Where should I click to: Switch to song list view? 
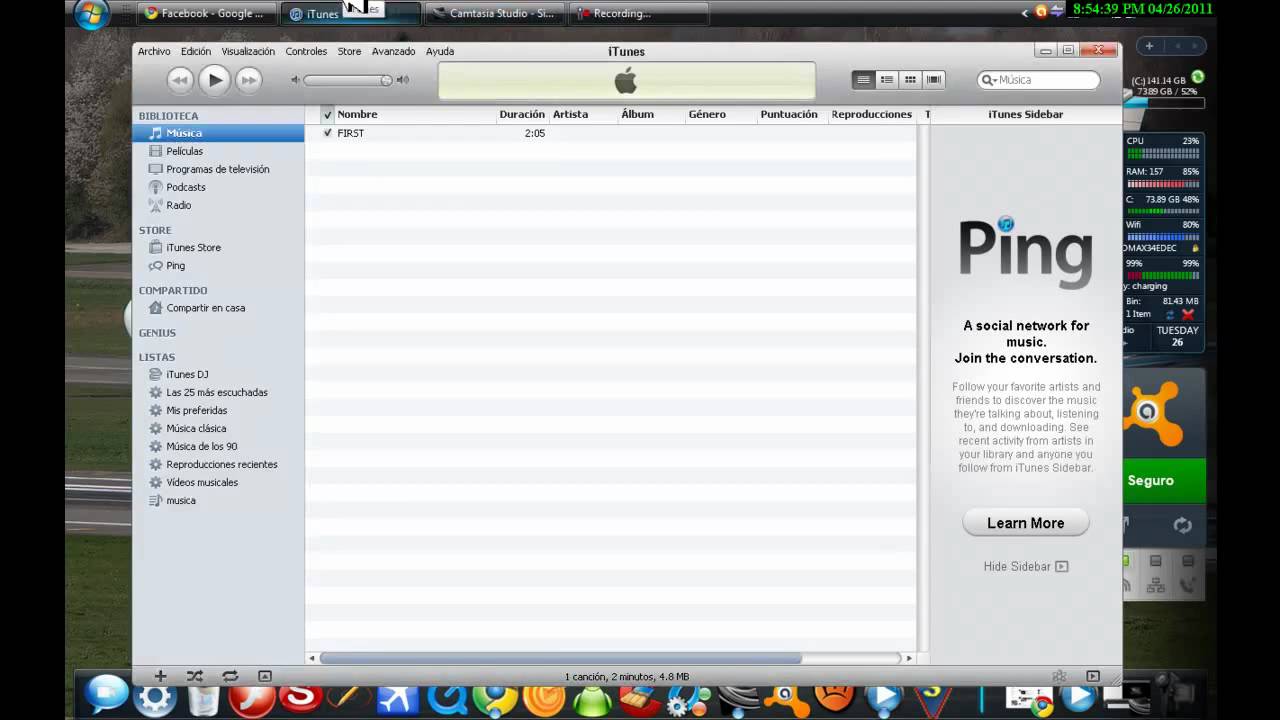(x=863, y=80)
